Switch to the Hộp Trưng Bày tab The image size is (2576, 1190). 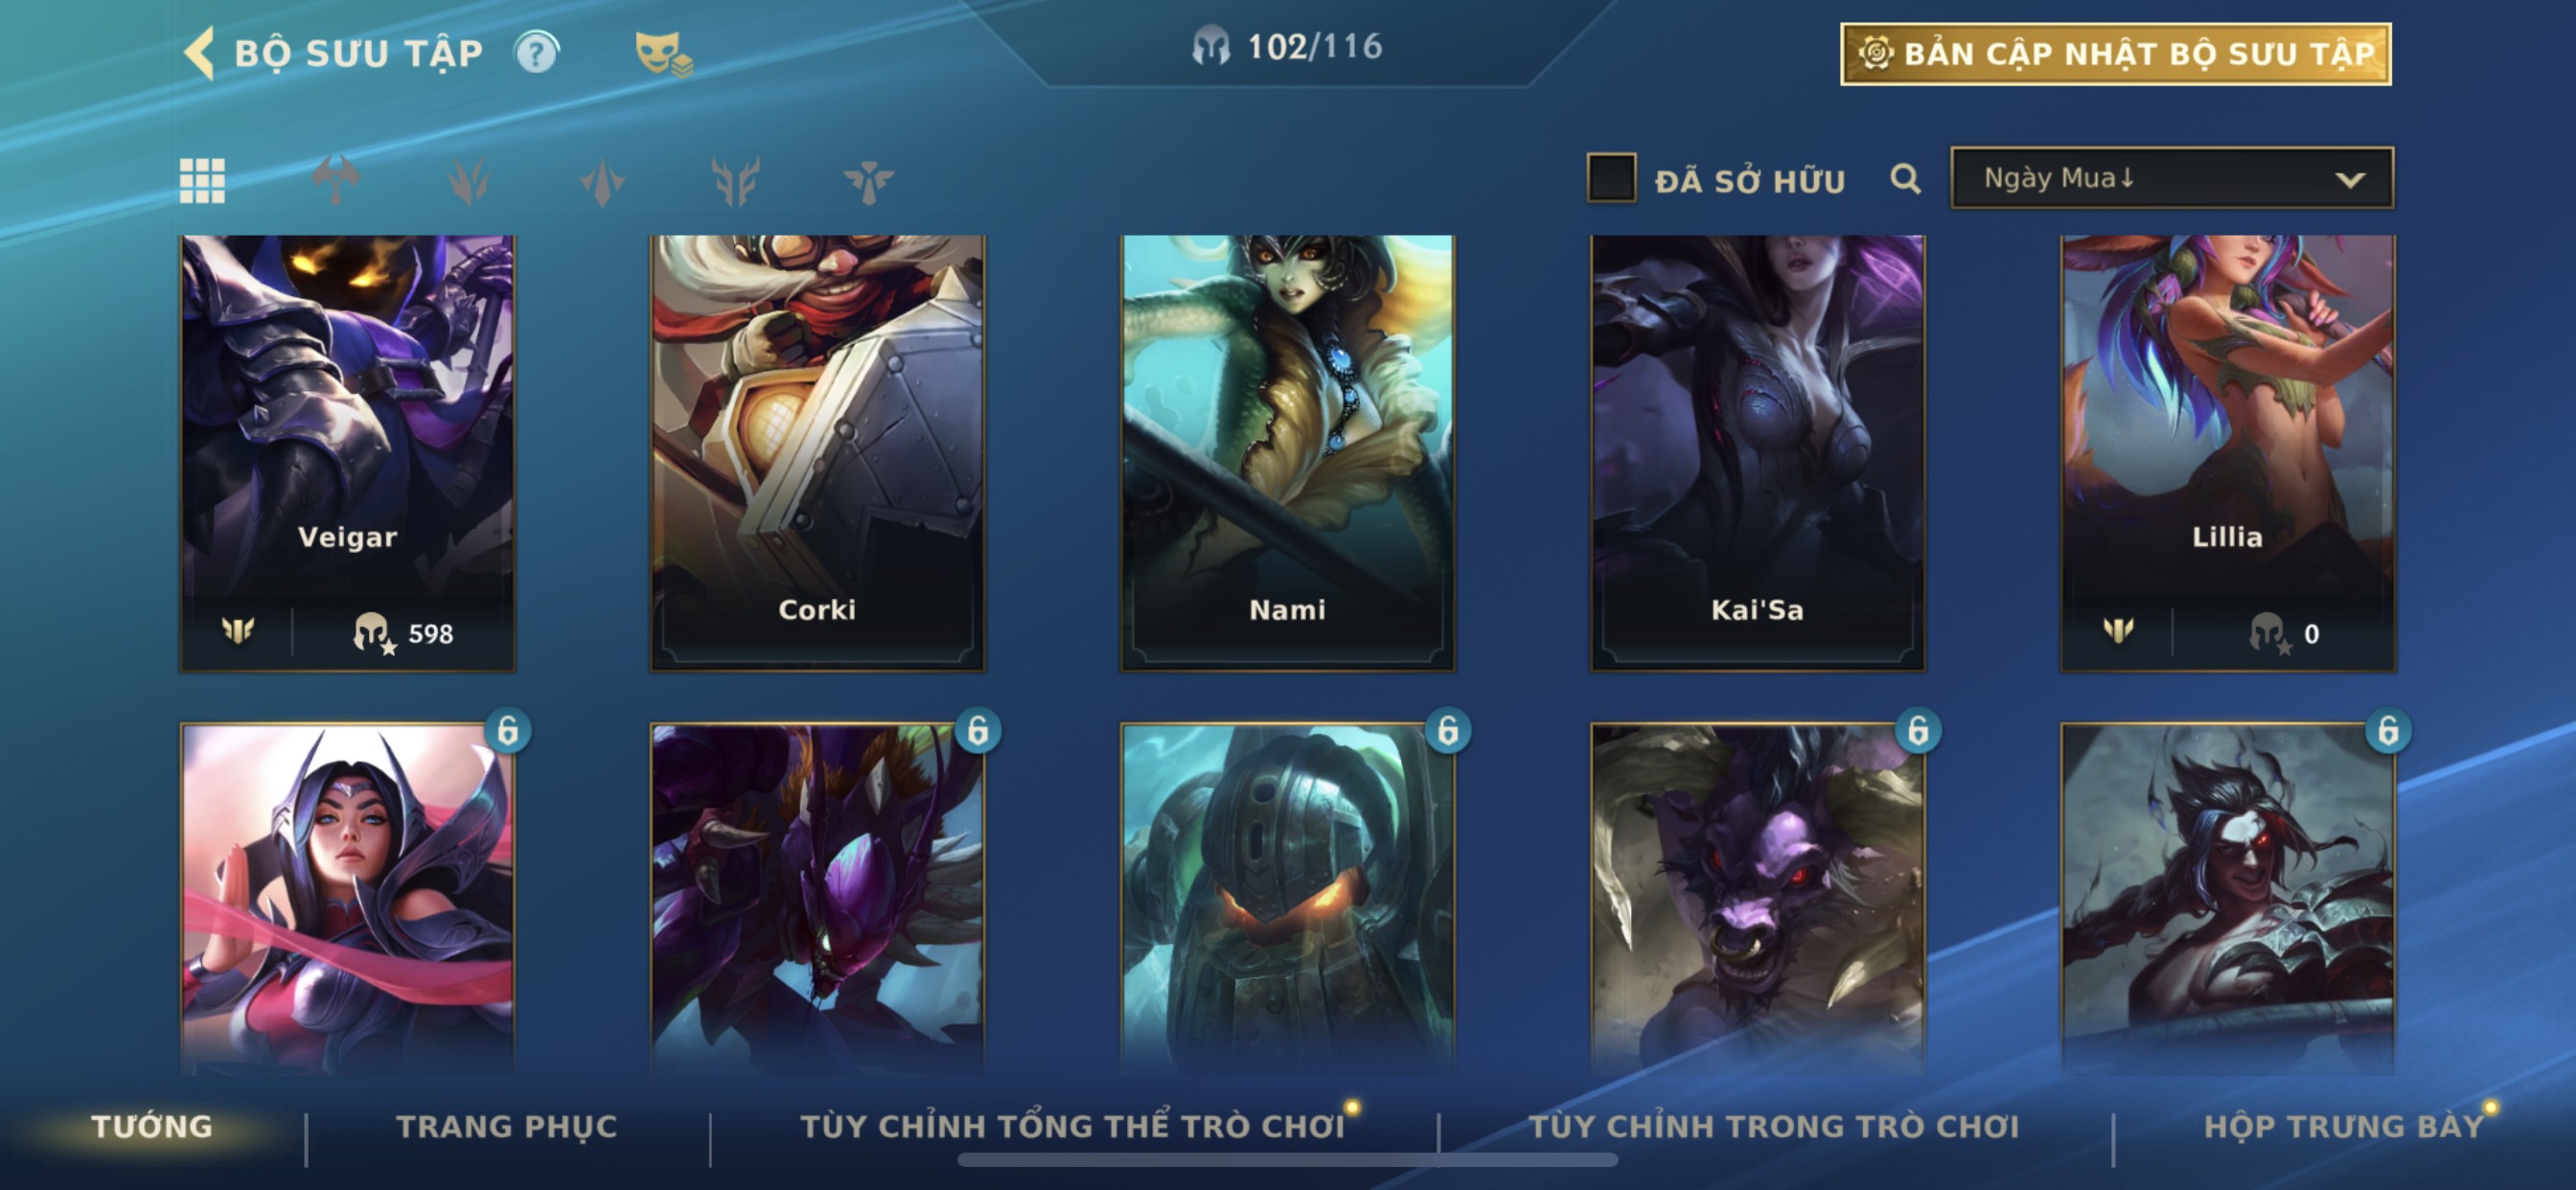(x=2344, y=1127)
